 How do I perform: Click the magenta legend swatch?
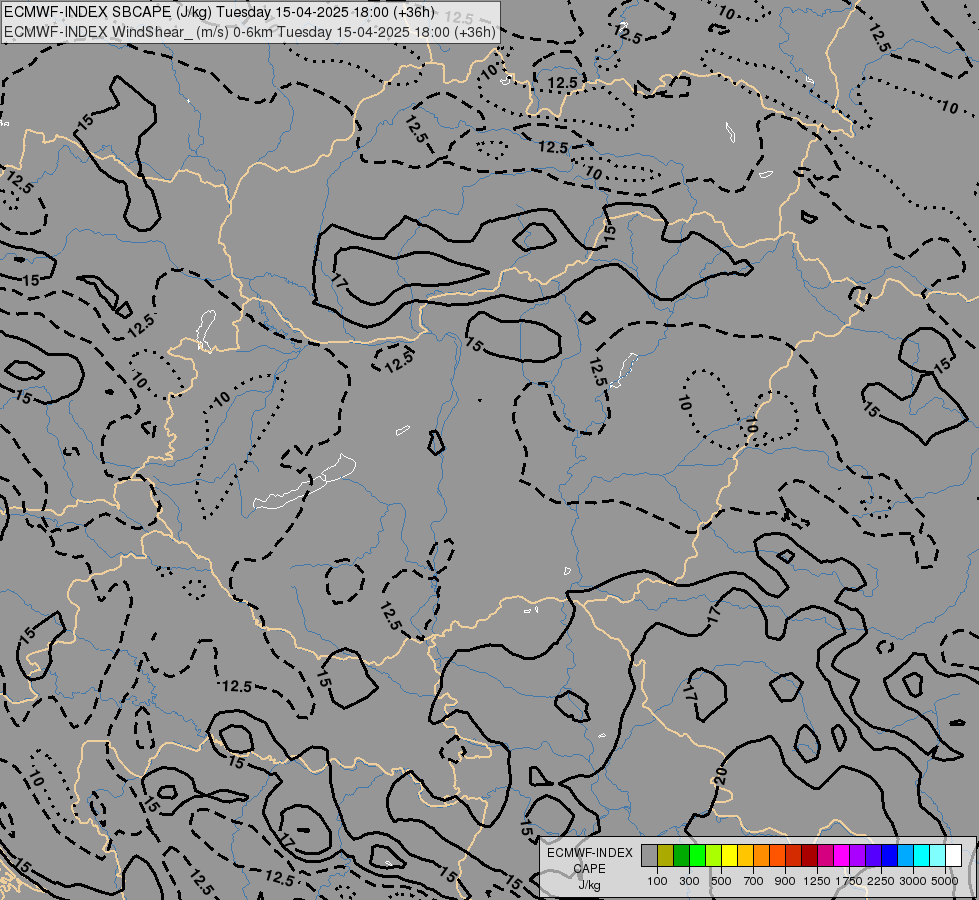click(842, 856)
